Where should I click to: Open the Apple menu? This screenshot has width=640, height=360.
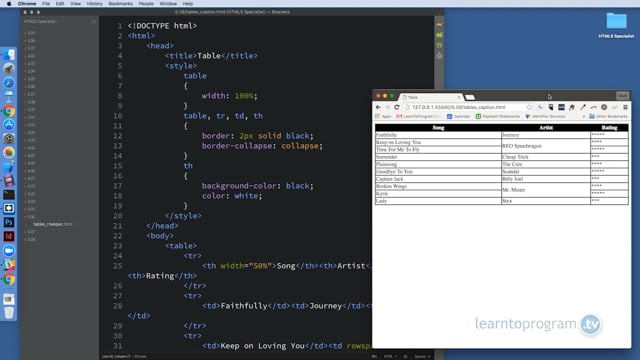9,4
